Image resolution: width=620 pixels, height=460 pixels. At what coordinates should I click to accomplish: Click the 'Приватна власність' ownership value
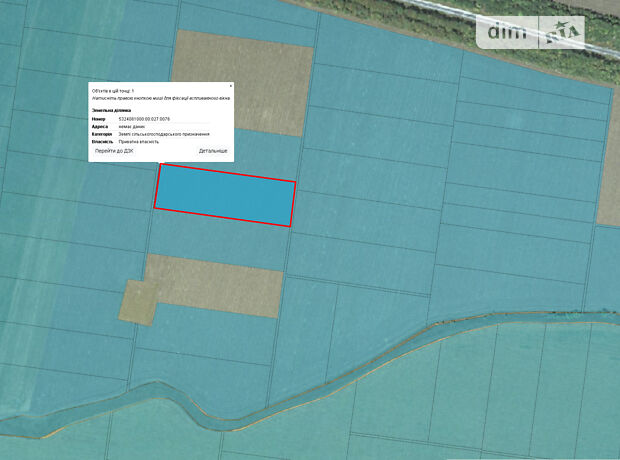tap(139, 141)
